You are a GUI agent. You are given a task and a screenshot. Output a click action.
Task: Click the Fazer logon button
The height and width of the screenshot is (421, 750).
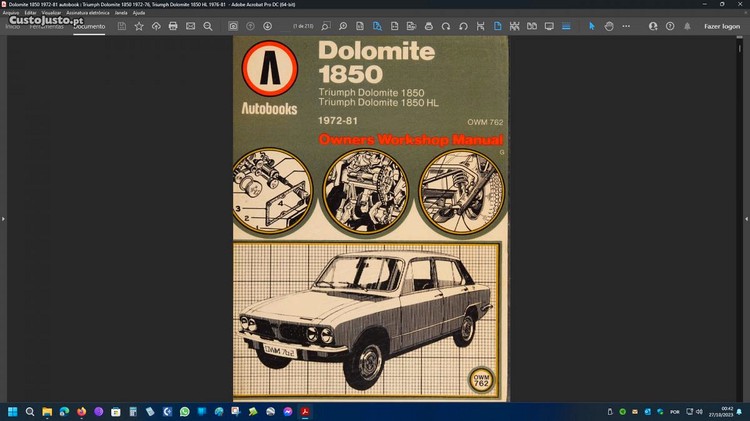pos(722,26)
